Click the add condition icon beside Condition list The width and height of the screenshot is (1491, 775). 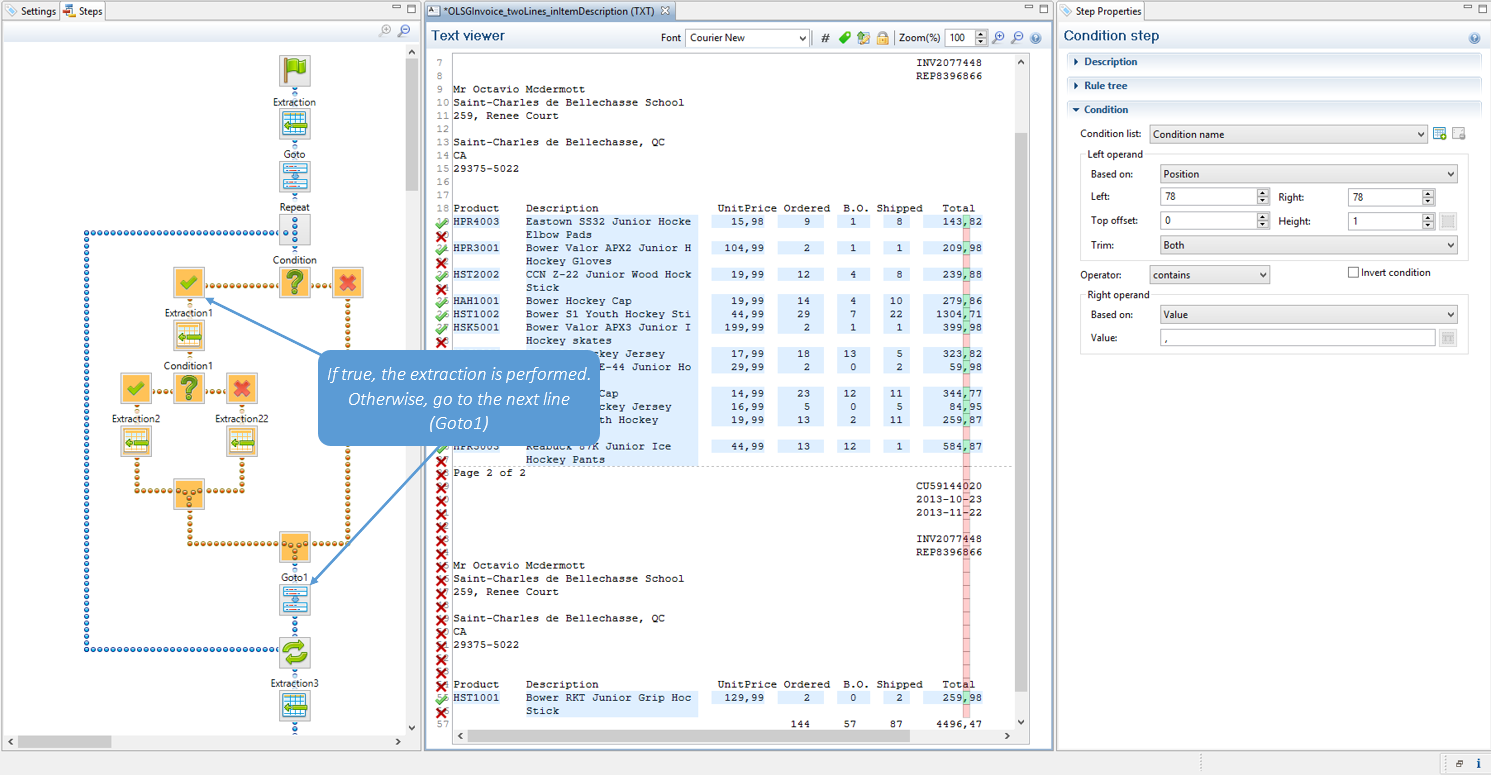[x=1439, y=134]
